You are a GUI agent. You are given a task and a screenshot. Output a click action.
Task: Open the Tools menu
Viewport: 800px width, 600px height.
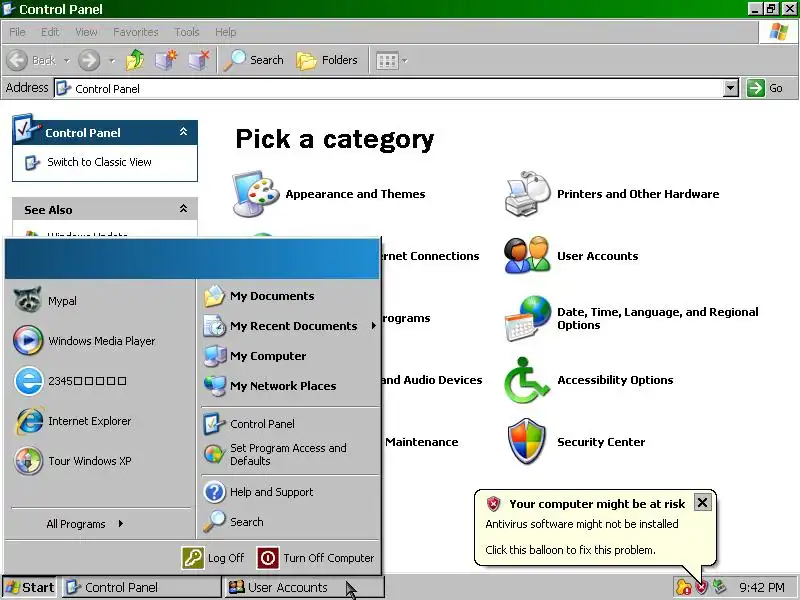click(187, 32)
